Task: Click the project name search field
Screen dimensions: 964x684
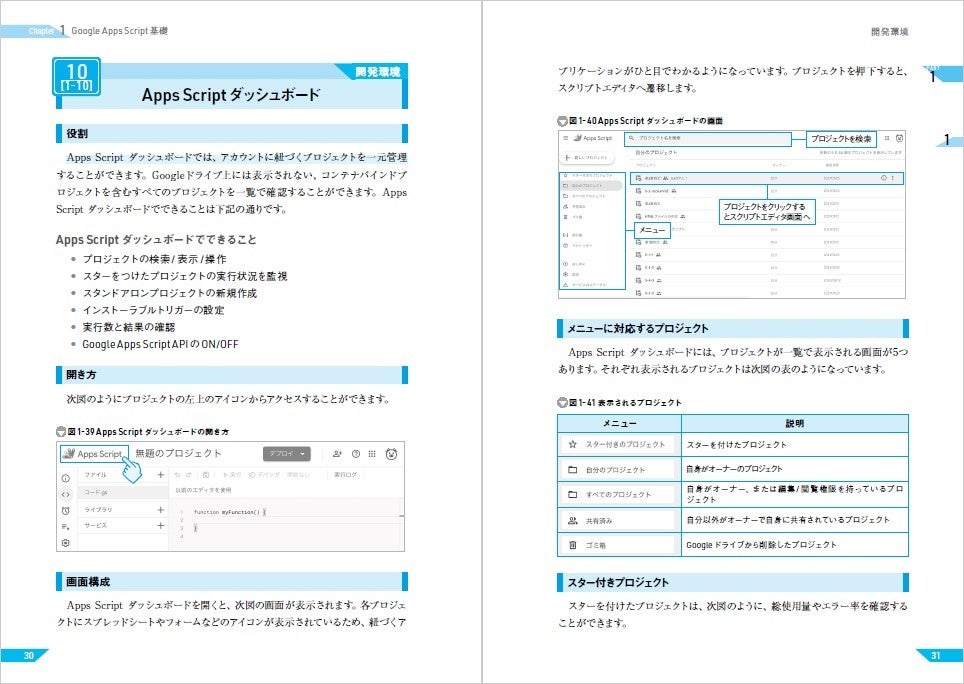Action: pos(708,138)
